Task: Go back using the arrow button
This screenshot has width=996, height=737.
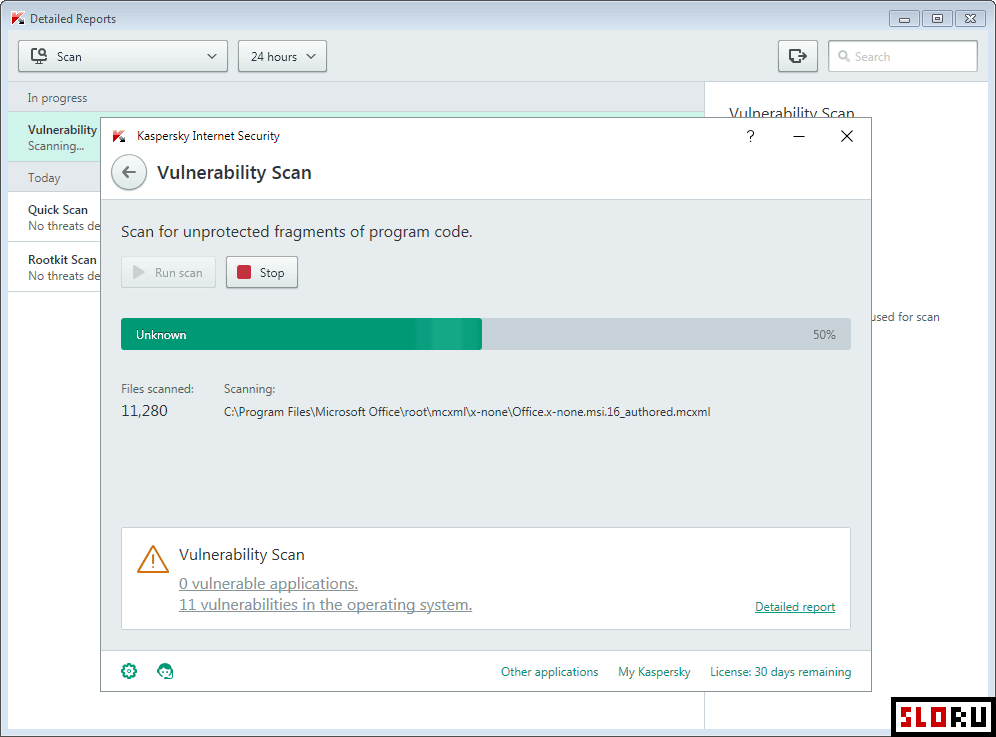Action: tap(129, 172)
